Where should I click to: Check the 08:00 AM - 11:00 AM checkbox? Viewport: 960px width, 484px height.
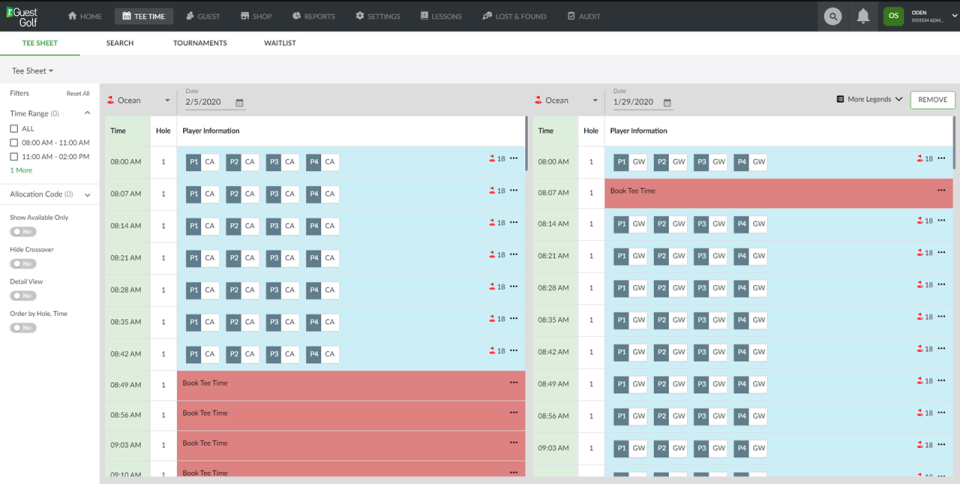(x=14, y=143)
